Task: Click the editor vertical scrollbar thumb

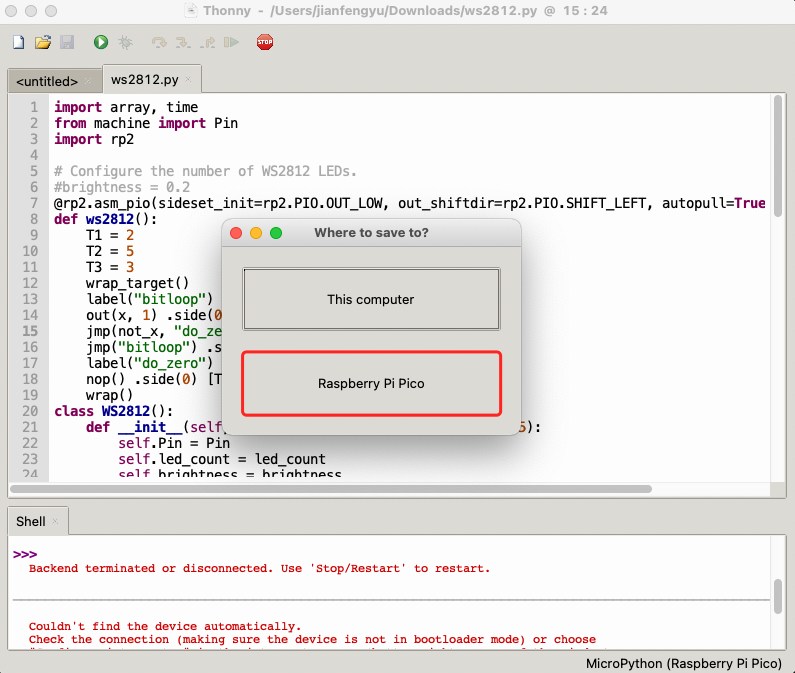Action: click(x=778, y=157)
